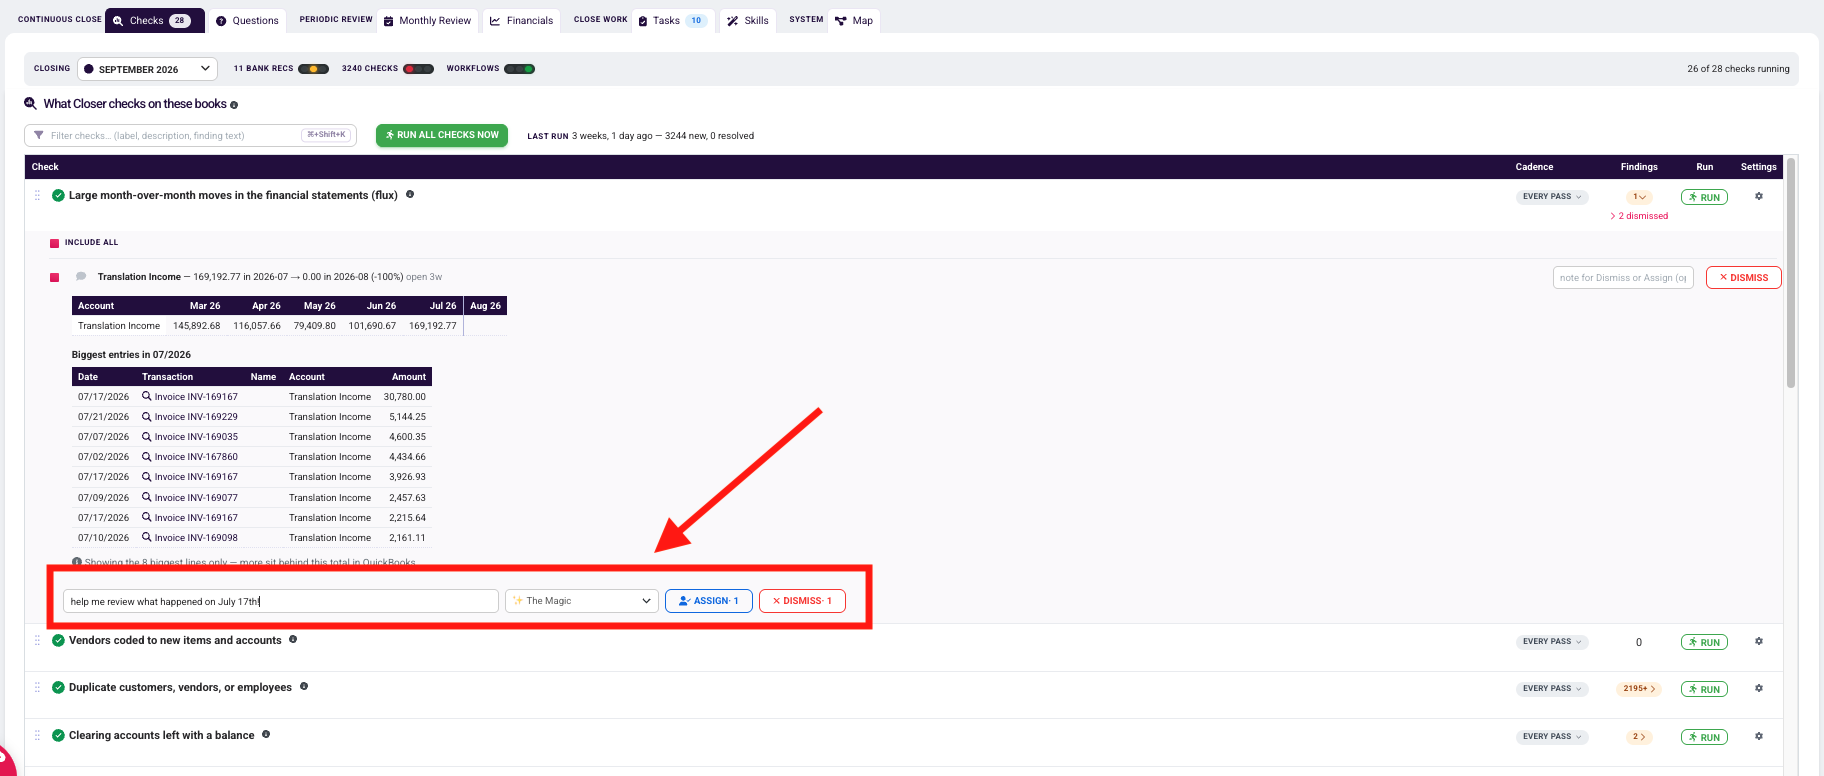
Task: Click info icon beside Duplicate customers check
Action: tap(304, 686)
